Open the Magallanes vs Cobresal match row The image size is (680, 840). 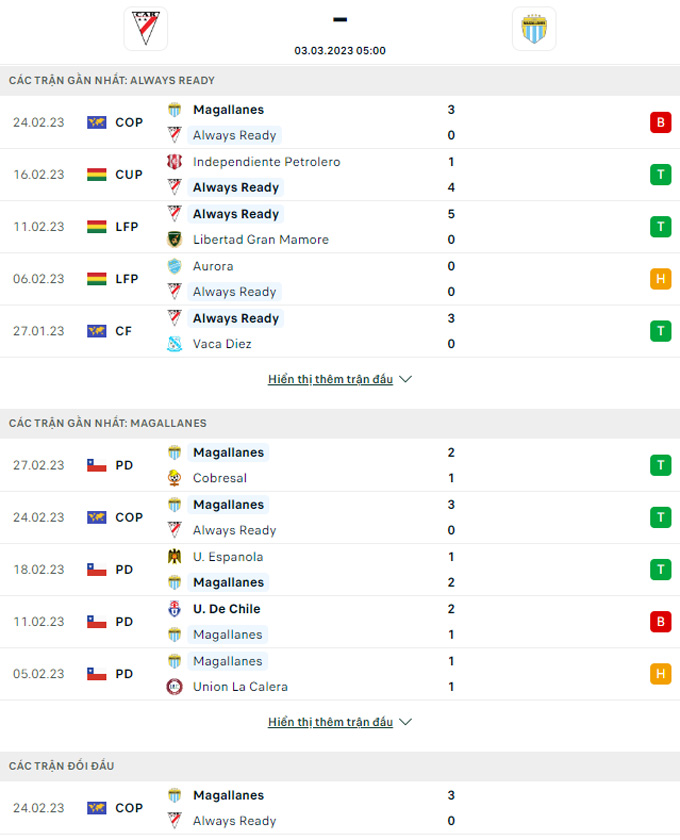[x=340, y=465]
